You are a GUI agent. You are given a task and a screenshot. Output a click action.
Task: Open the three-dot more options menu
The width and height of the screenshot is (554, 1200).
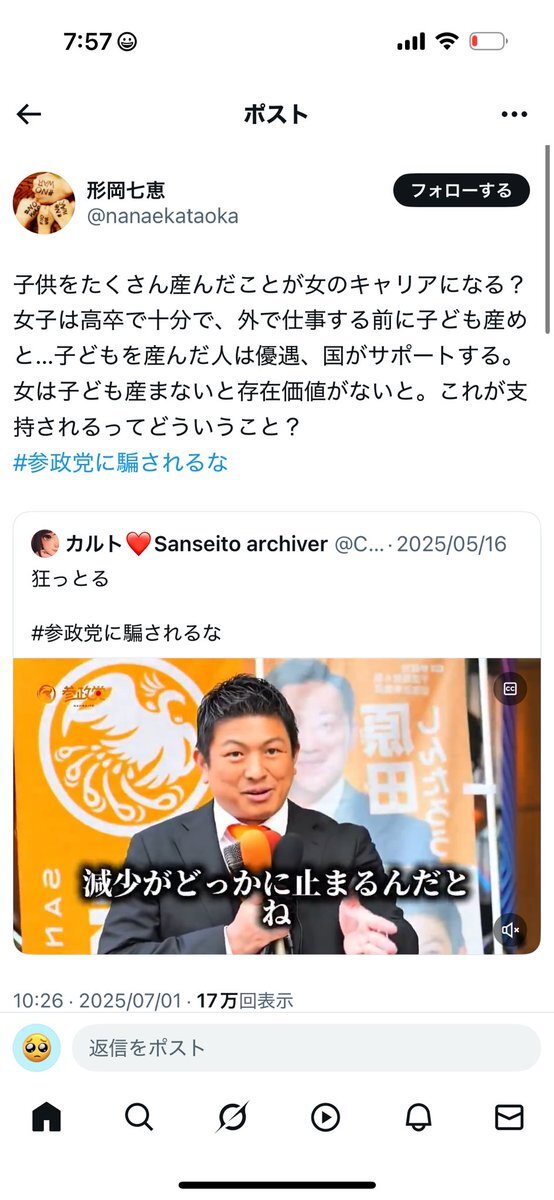click(x=513, y=114)
